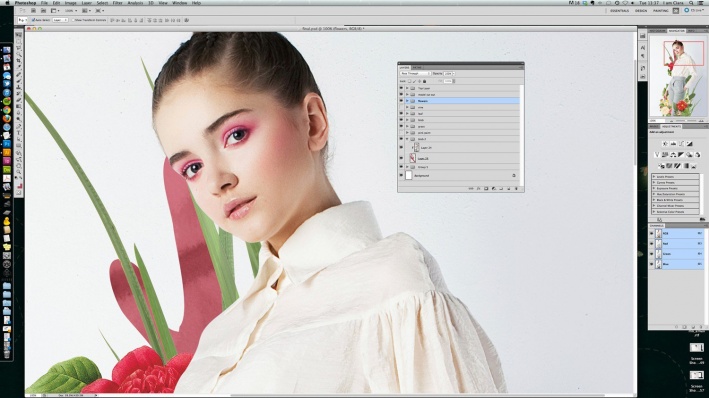Viewport: 709px width, 398px height.
Task: Open Firefox from the Dock
Action: [x=7, y=118]
